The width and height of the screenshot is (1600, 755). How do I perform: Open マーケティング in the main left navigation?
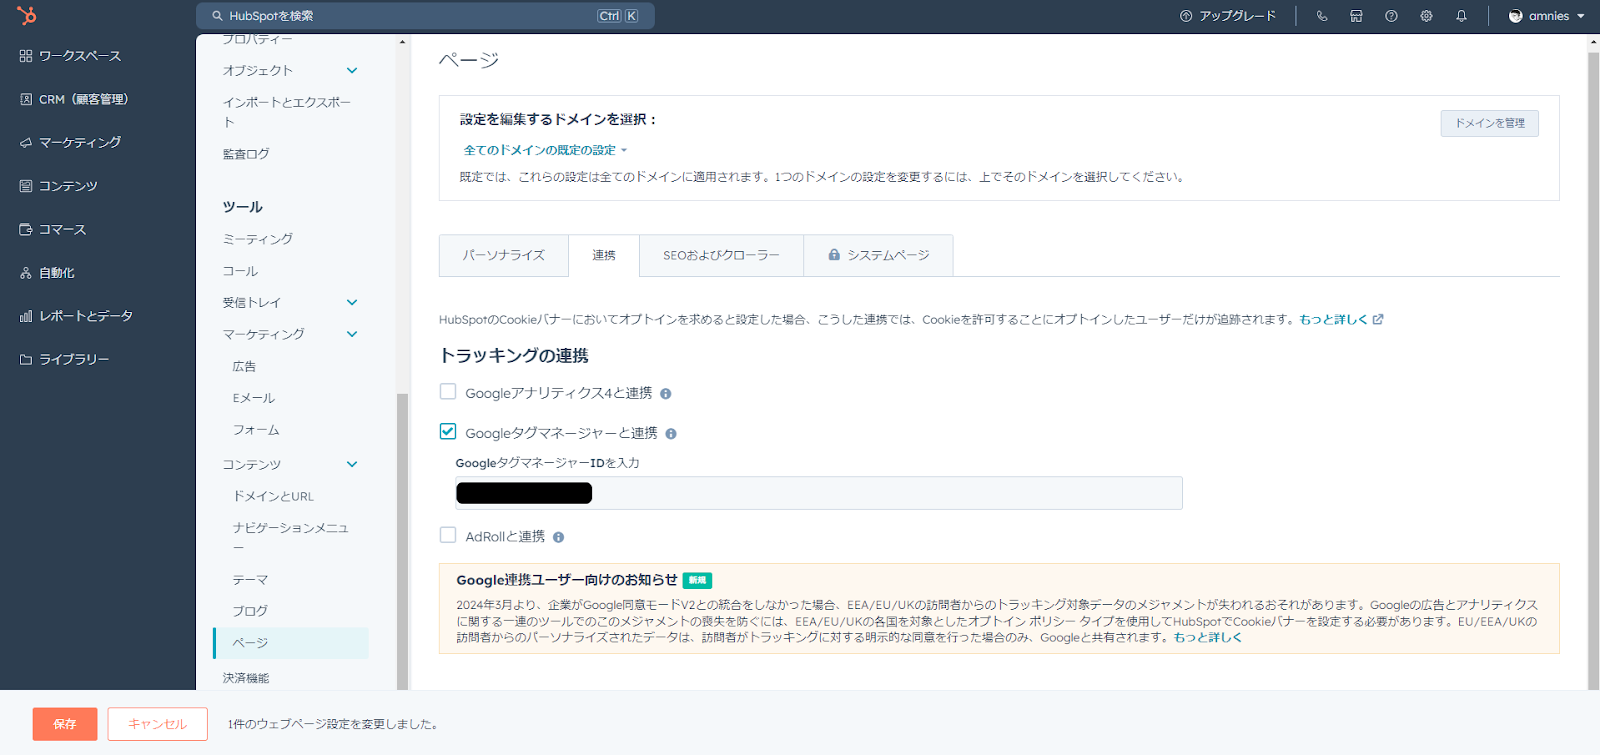click(x=70, y=142)
